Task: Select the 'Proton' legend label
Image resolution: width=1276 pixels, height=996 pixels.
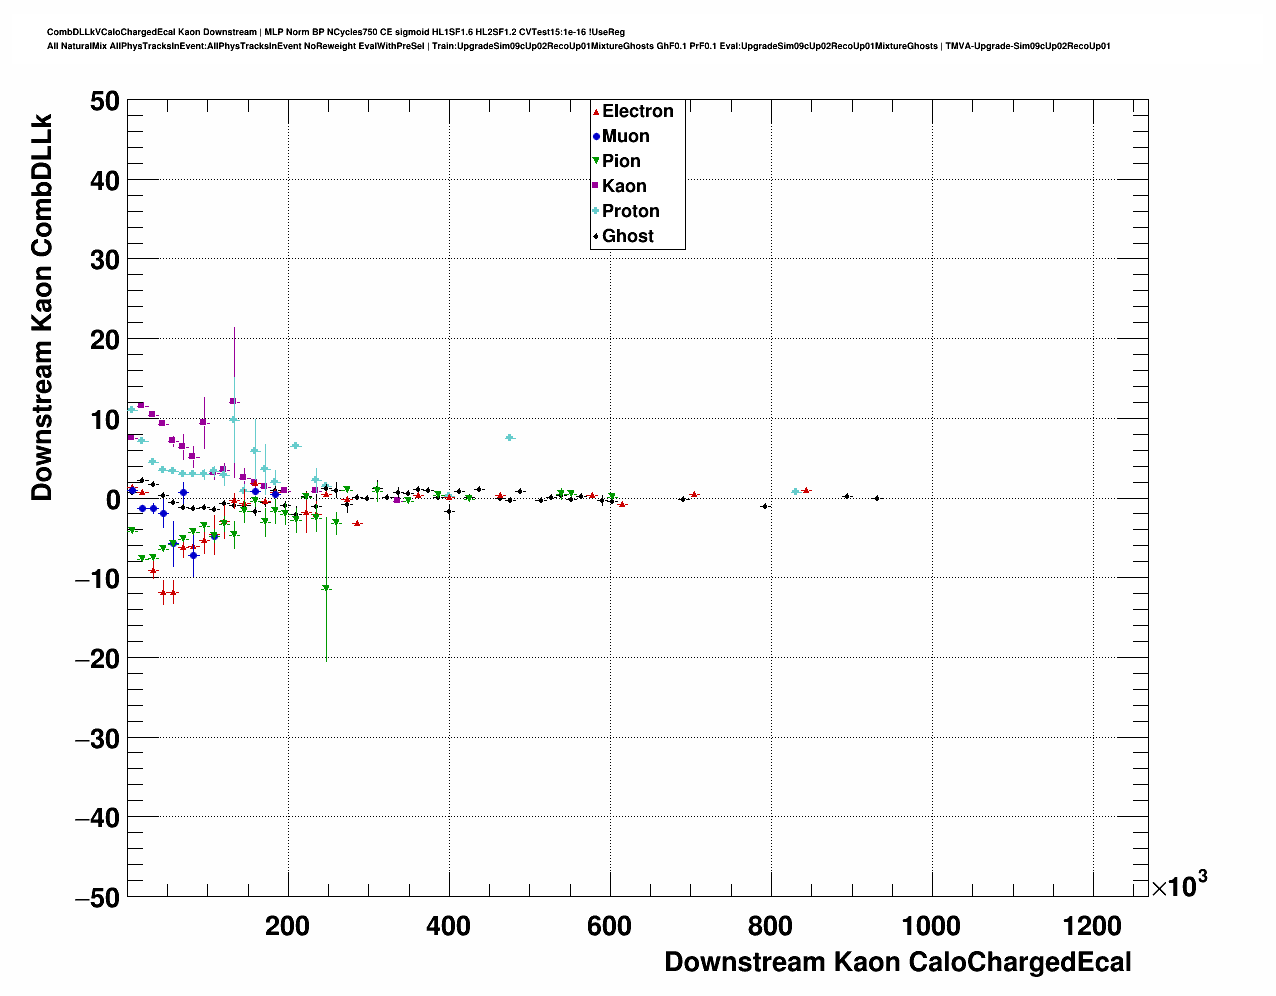Action: tap(631, 211)
